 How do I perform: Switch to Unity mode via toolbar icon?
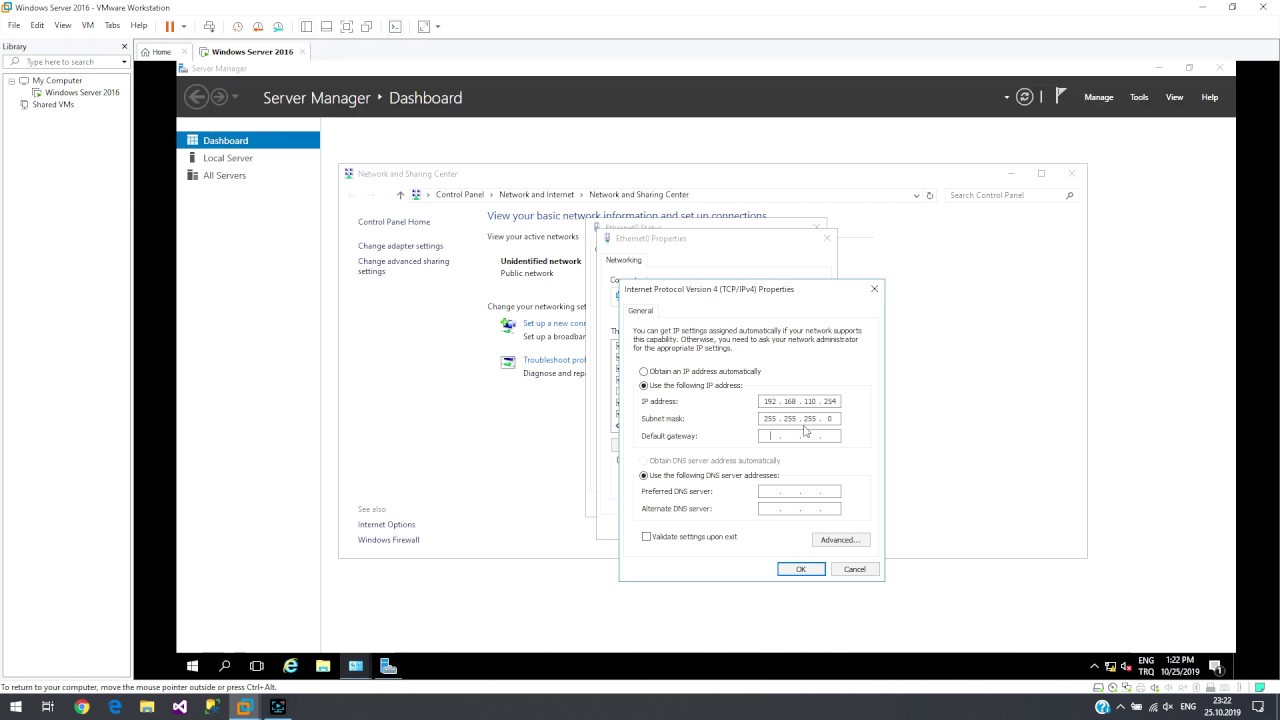(x=367, y=26)
